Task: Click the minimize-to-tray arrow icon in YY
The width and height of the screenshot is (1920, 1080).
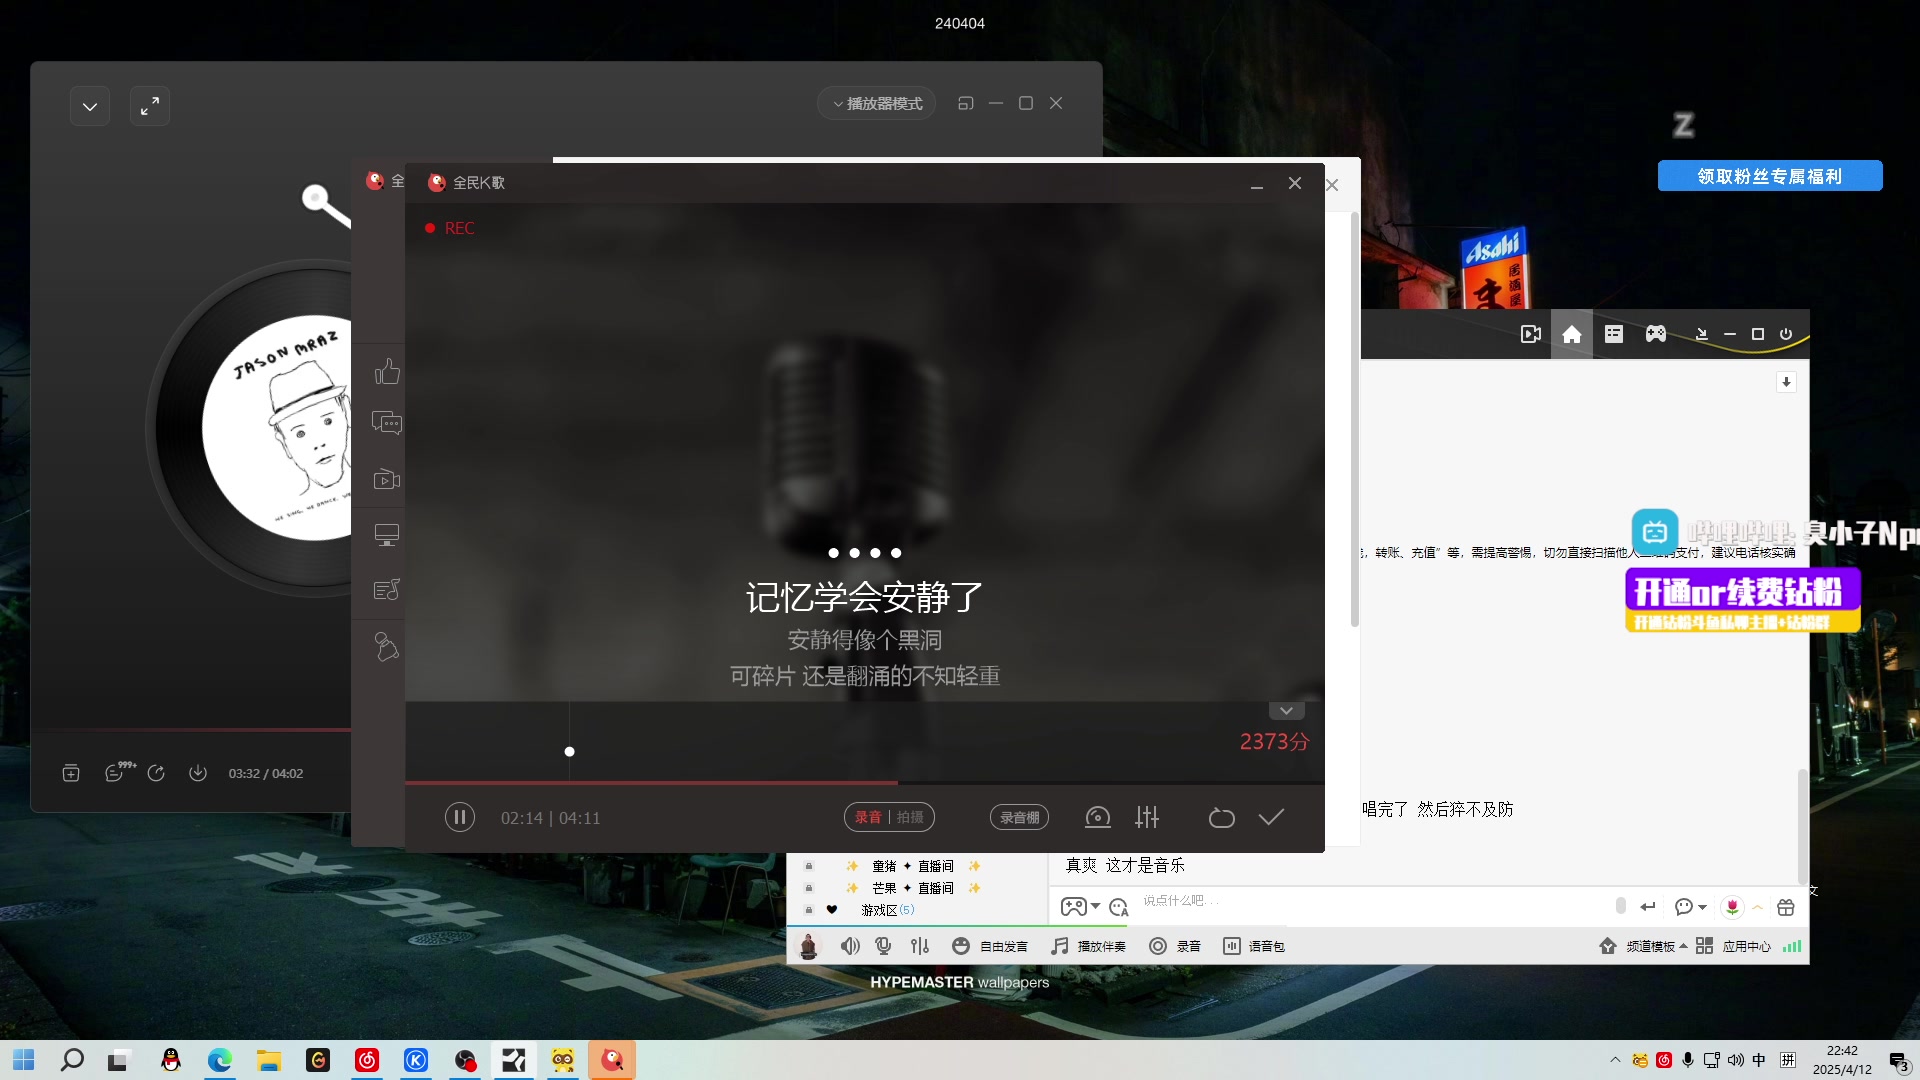Action: tap(1701, 334)
